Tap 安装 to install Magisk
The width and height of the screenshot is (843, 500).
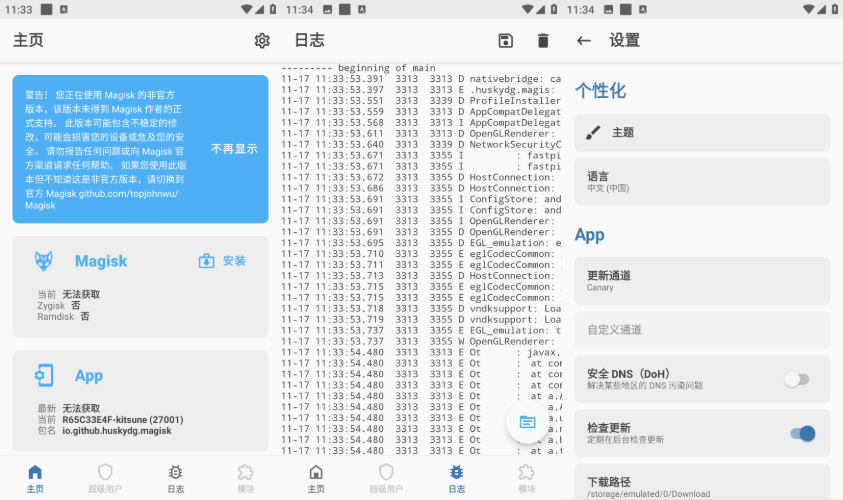(x=234, y=261)
